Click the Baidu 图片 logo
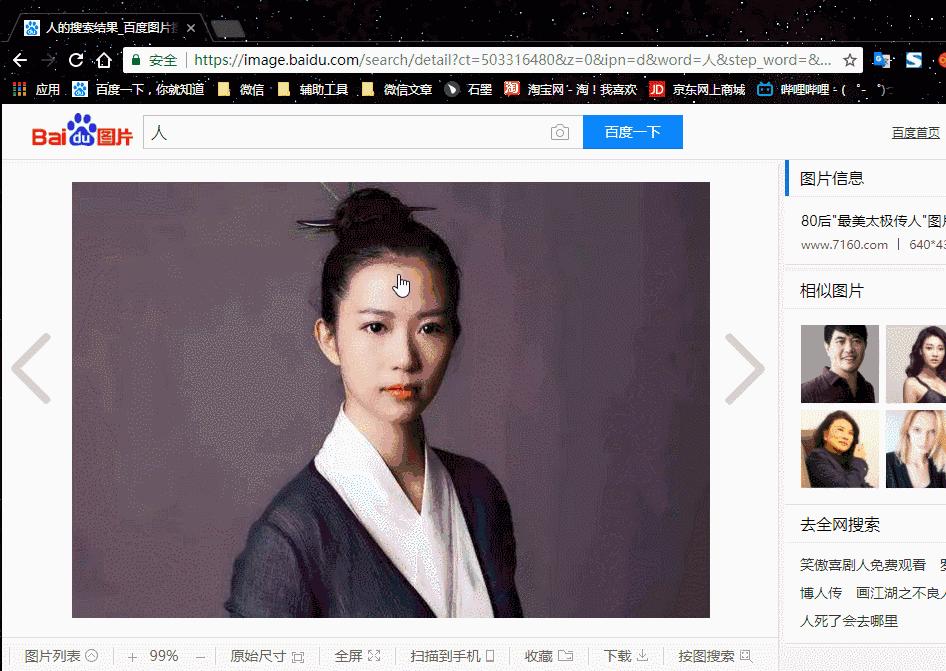This screenshot has width=946, height=671. pyautogui.click(x=82, y=133)
